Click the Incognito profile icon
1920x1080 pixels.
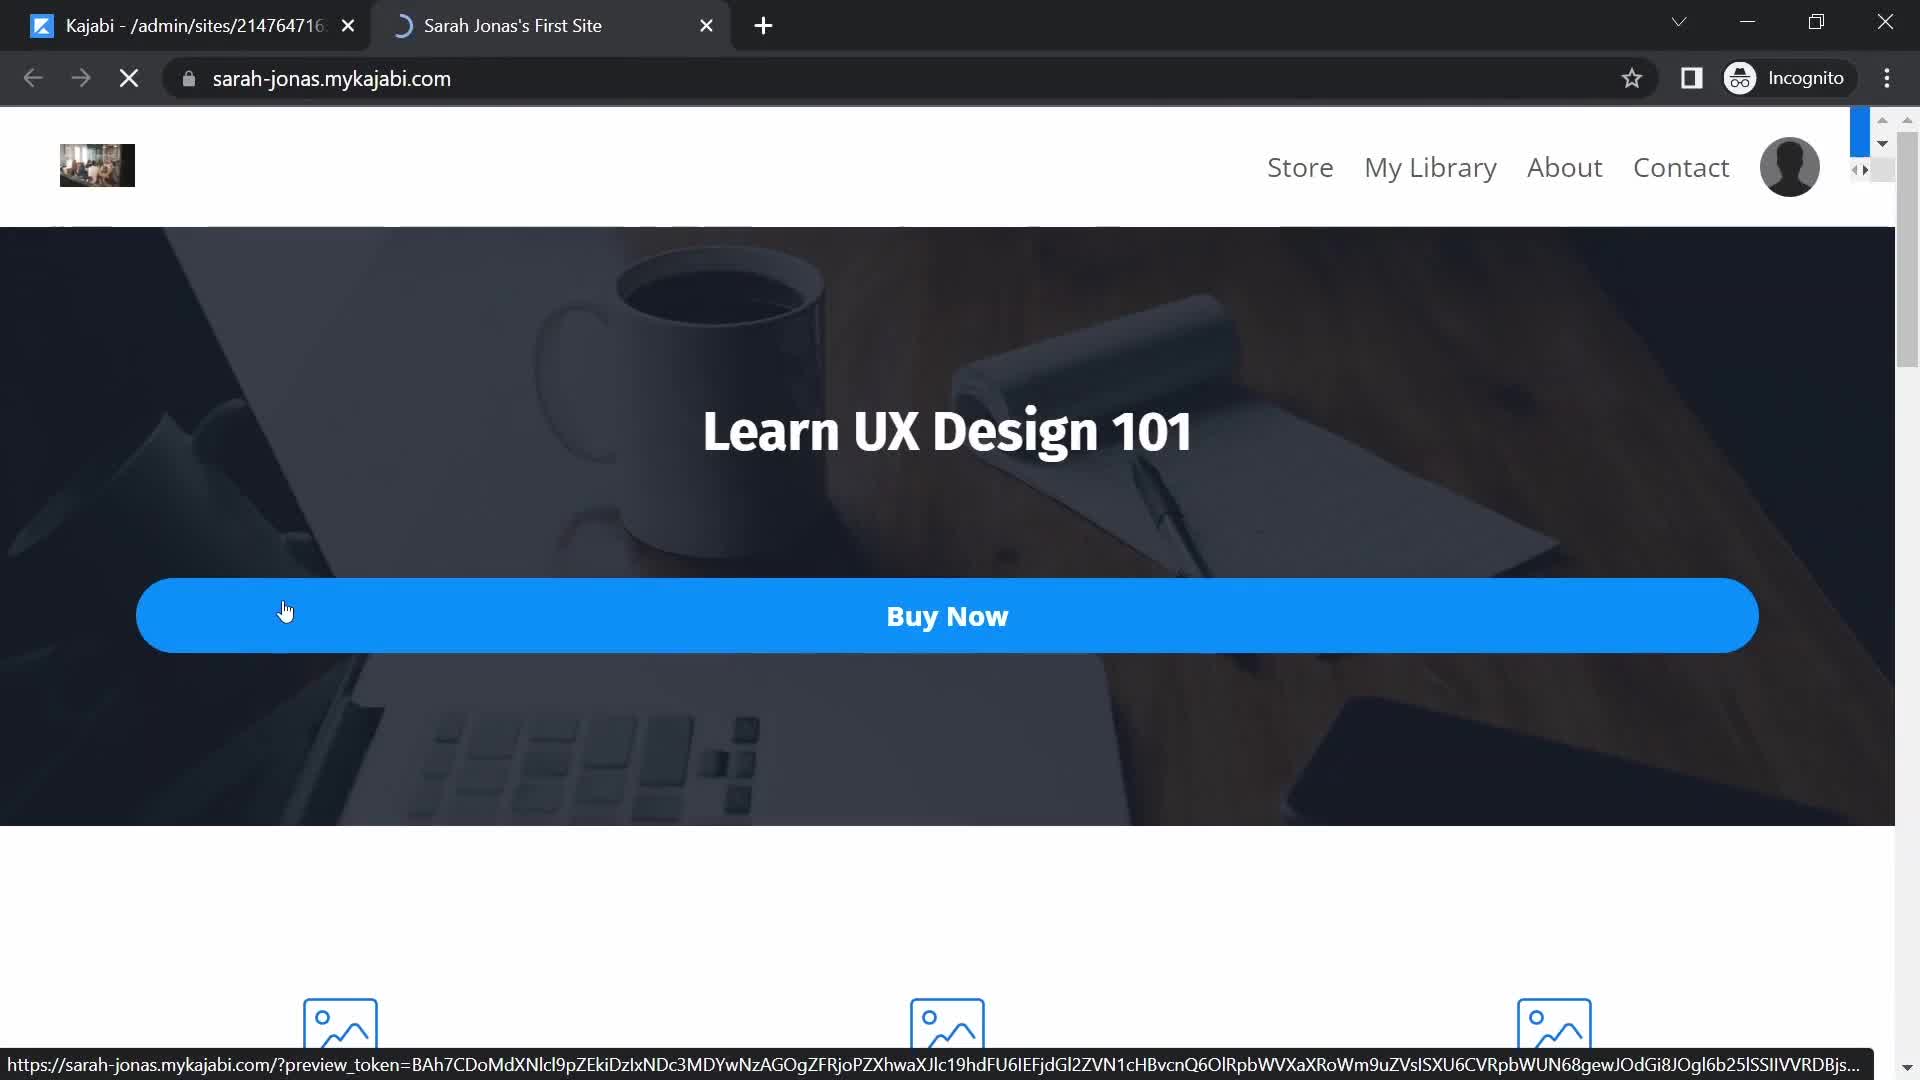tap(1741, 78)
